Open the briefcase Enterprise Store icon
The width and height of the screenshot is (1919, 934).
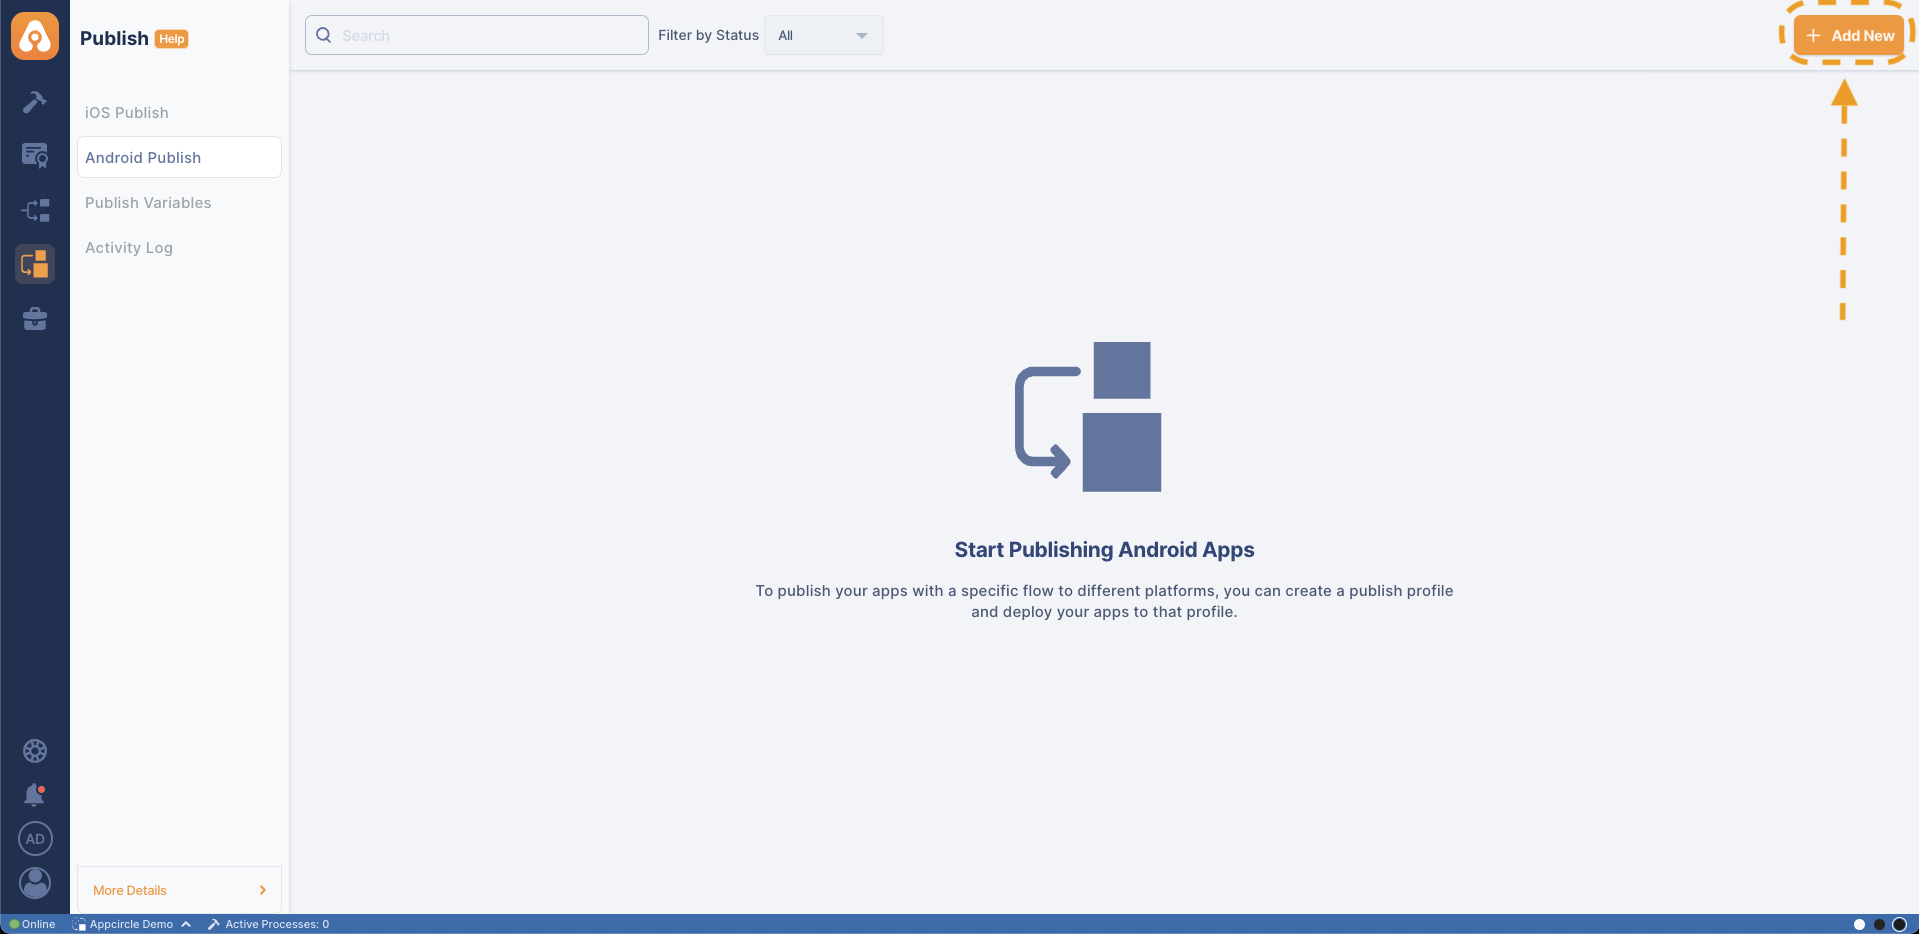click(x=35, y=319)
